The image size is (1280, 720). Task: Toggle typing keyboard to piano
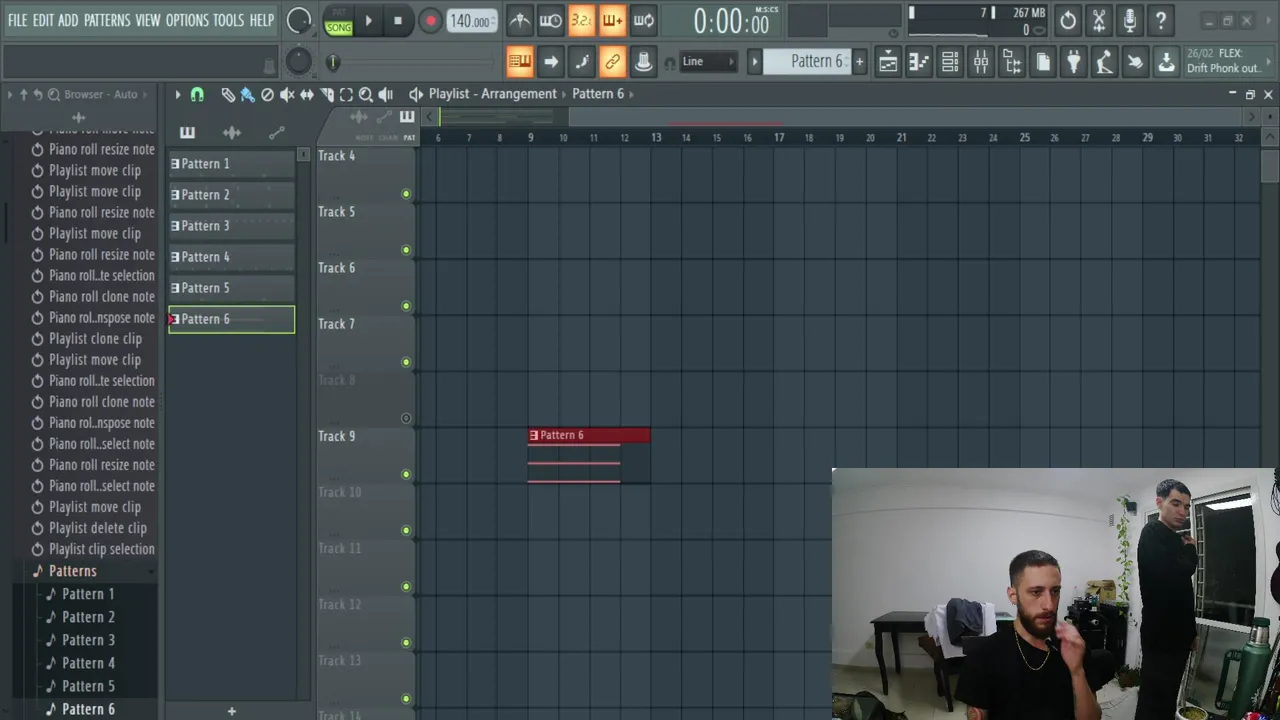(520, 62)
